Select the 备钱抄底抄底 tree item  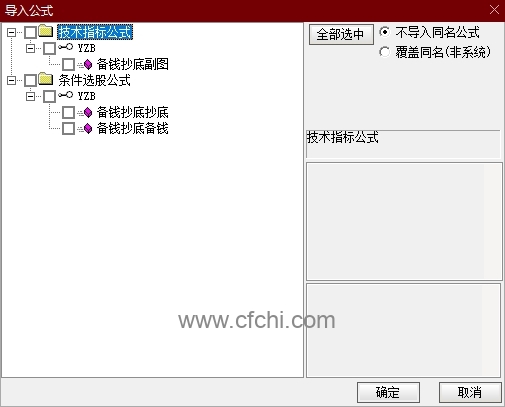point(132,112)
